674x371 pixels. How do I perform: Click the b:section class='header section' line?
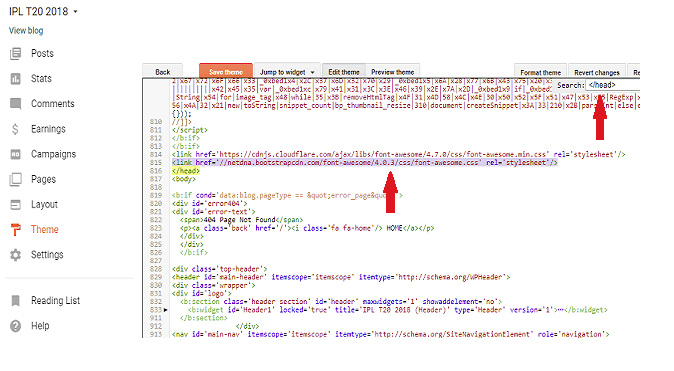pos(341,301)
